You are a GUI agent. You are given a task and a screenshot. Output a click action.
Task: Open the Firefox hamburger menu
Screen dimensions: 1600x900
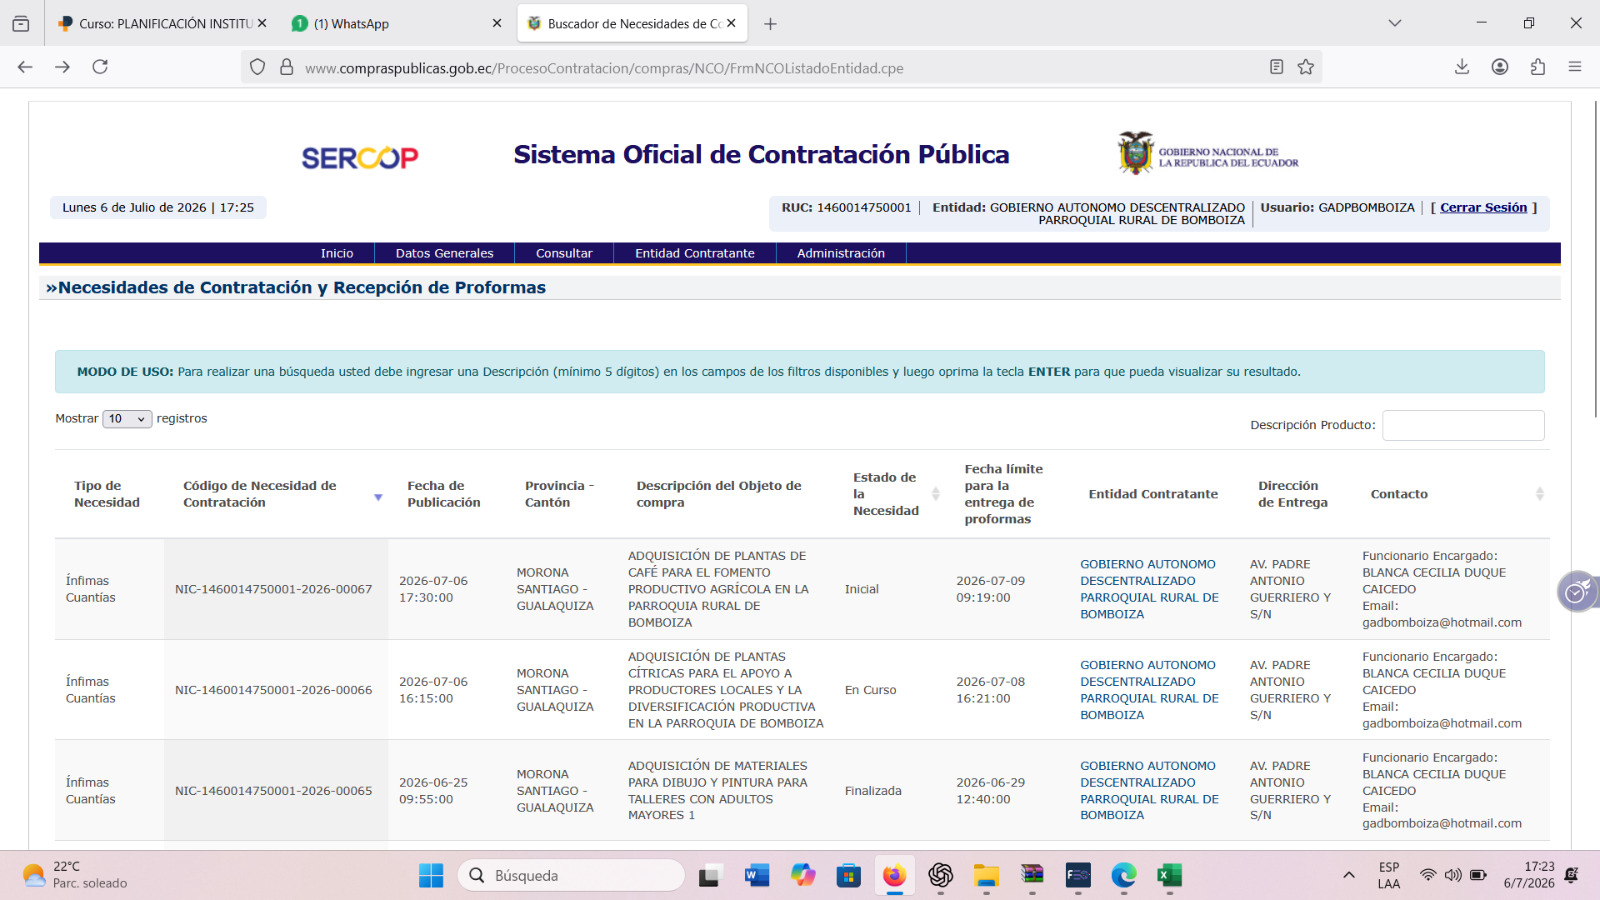pos(1575,67)
